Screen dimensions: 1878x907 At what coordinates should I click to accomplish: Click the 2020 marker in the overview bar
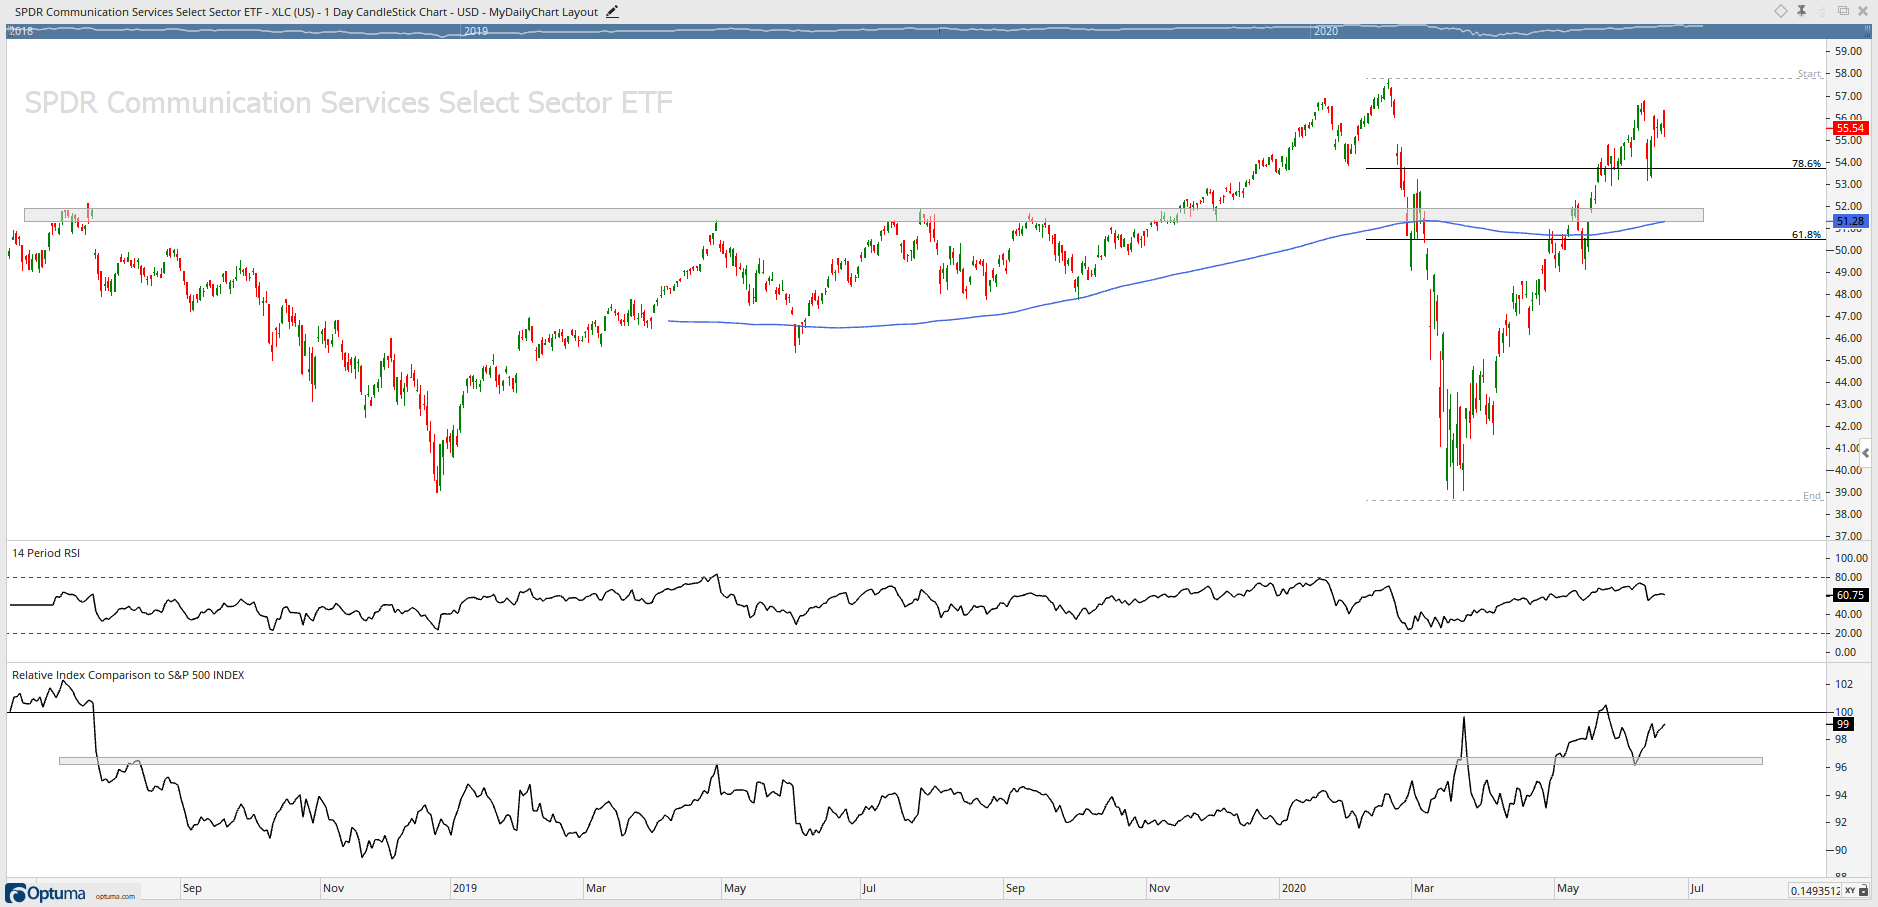pyautogui.click(x=1326, y=31)
